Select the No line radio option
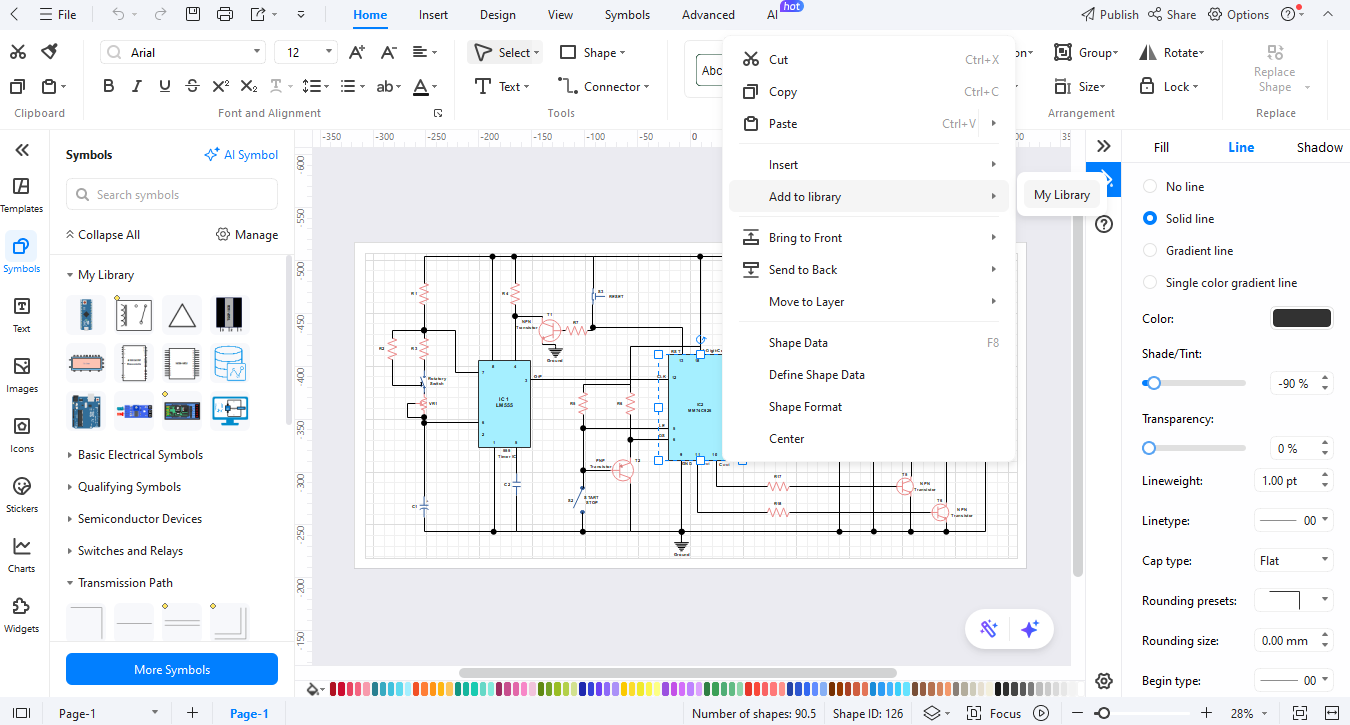The image size is (1350, 725). (x=1150, y=187)
